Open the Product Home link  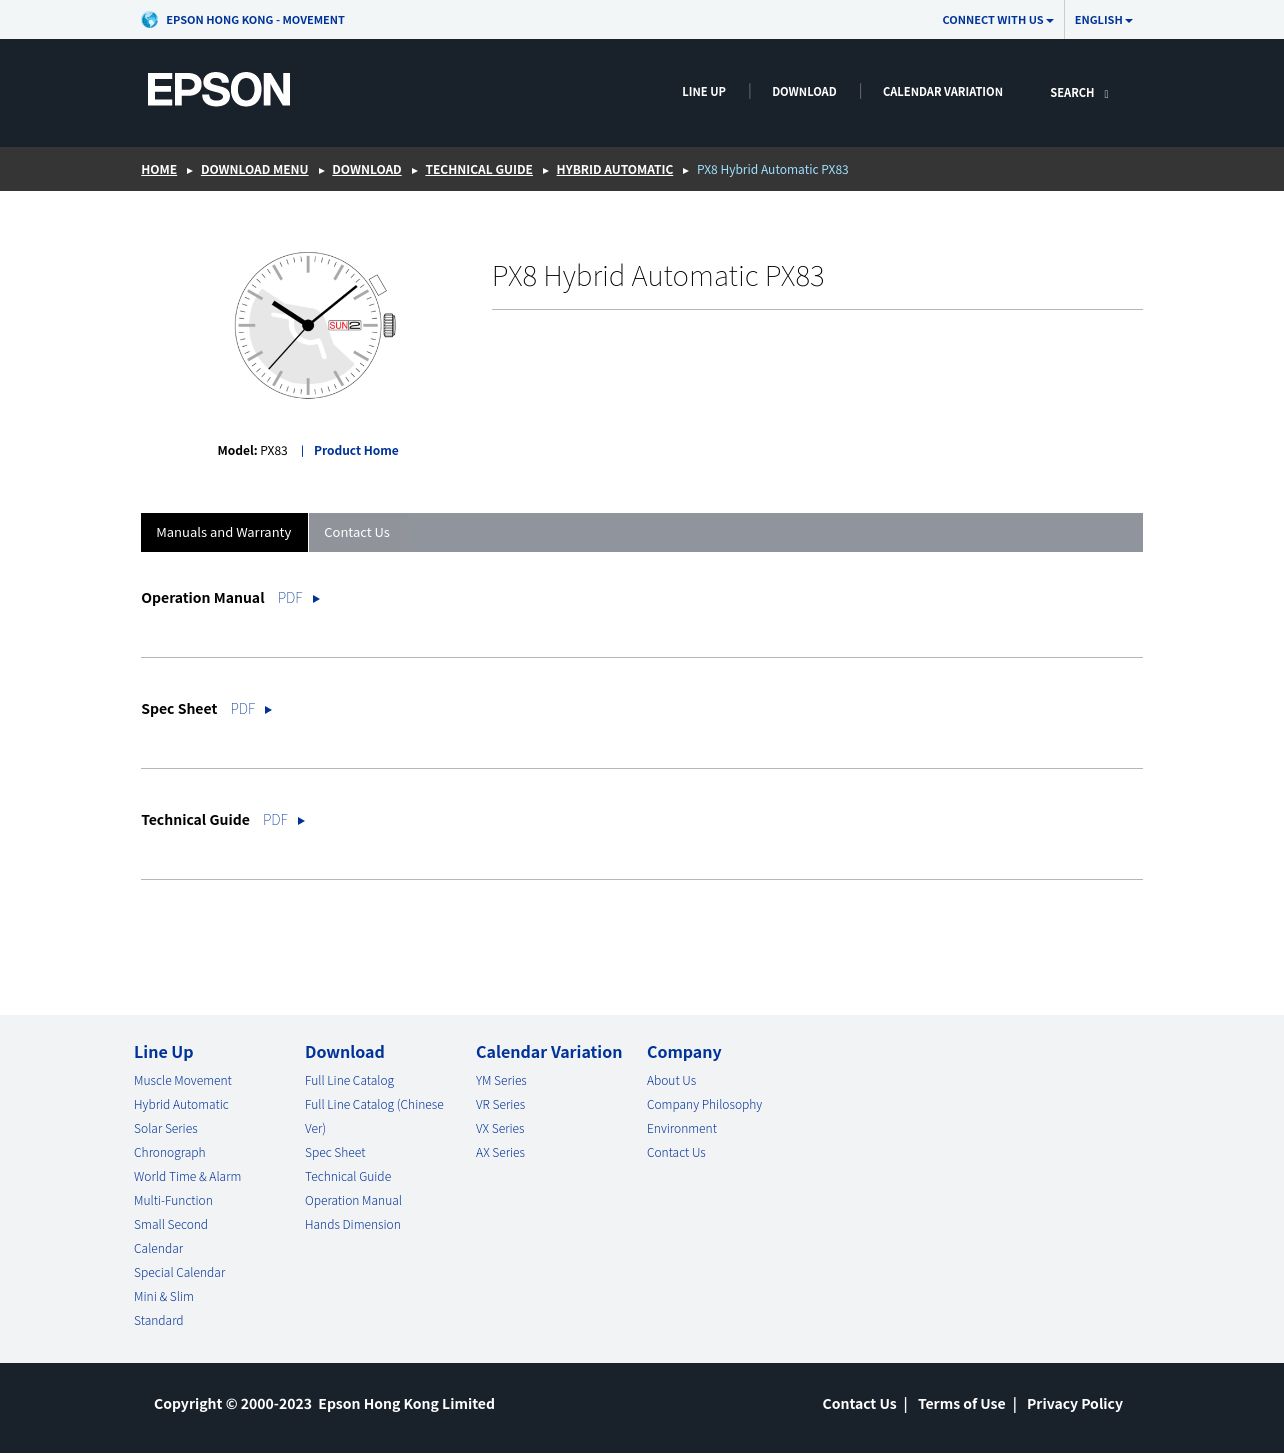click(356, 451)
